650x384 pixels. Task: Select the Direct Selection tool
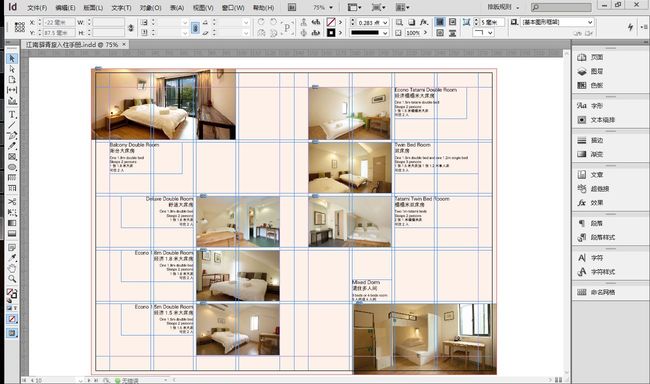pyautogui.click(x=12, y=69)
